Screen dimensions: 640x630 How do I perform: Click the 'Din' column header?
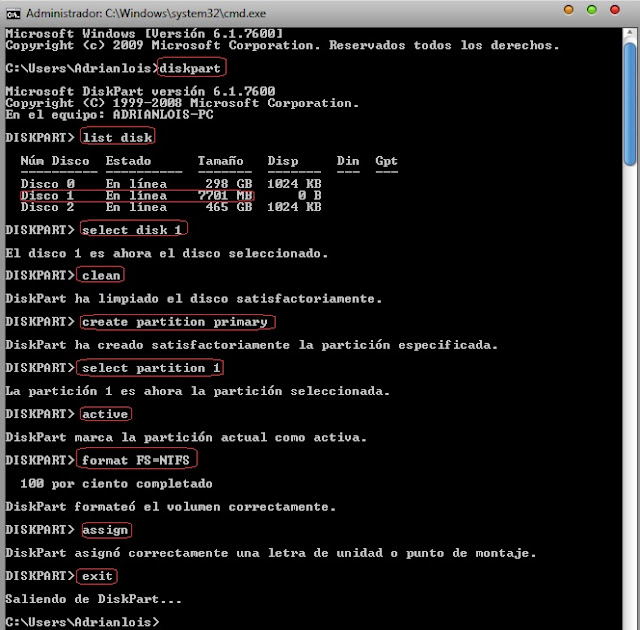(x=348, y=161)
